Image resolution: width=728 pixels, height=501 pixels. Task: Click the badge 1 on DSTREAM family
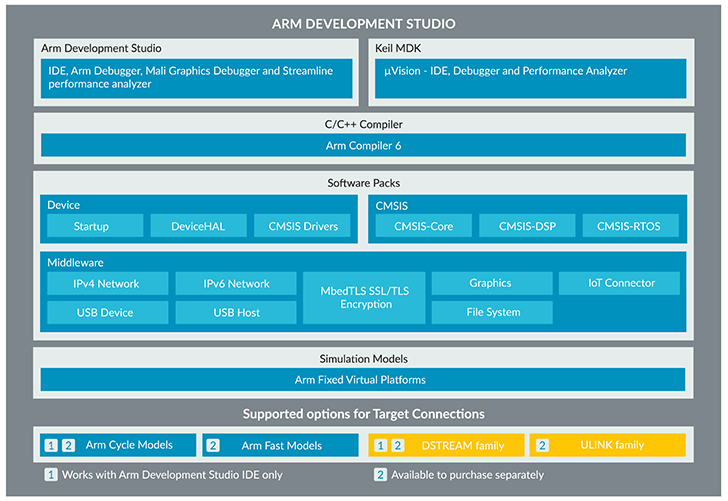(381, 445)
